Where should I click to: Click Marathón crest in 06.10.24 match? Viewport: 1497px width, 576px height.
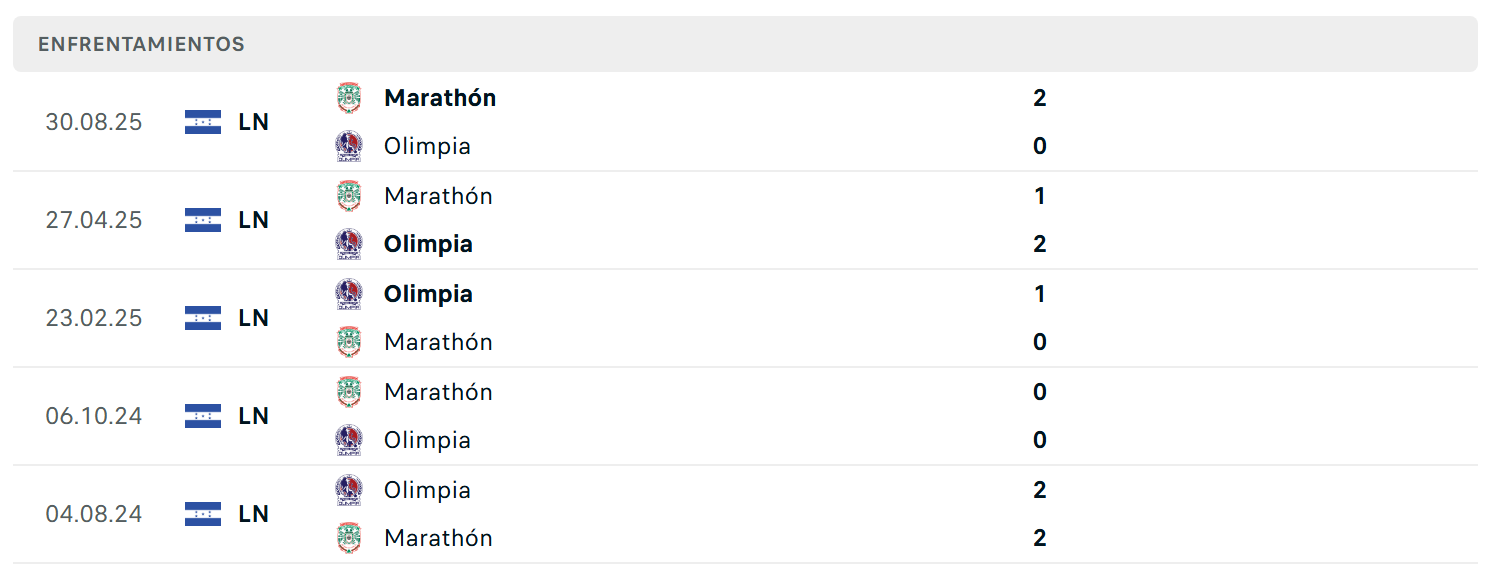tap(349, 392)
